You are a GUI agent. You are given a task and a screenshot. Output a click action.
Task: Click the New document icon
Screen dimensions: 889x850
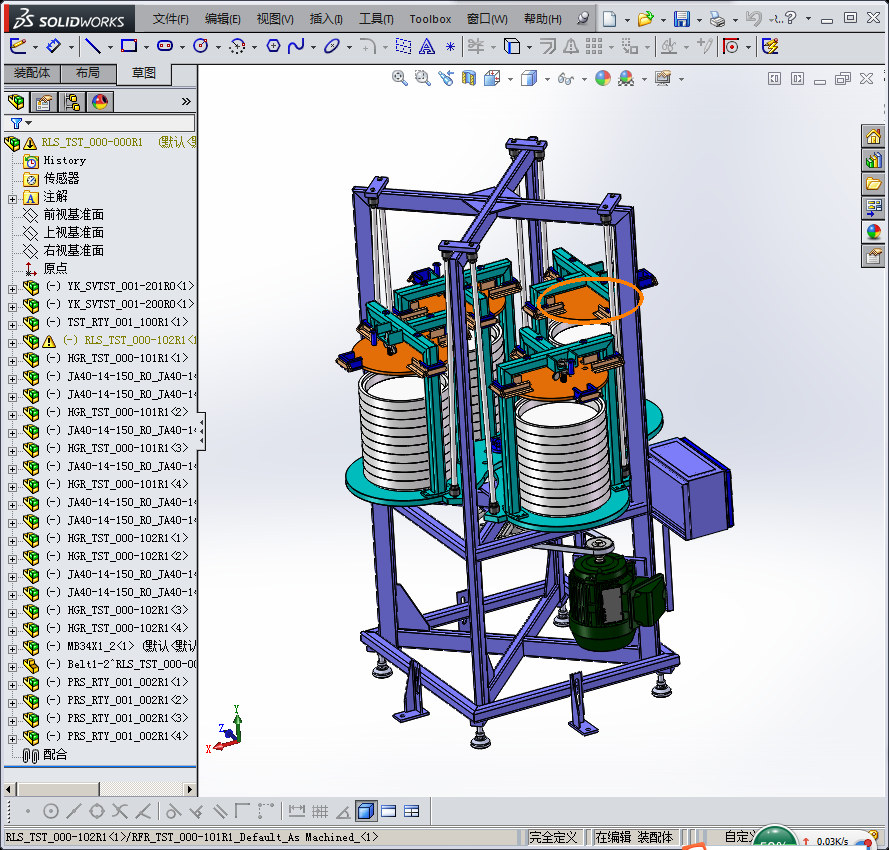click(x=609, y=19)
